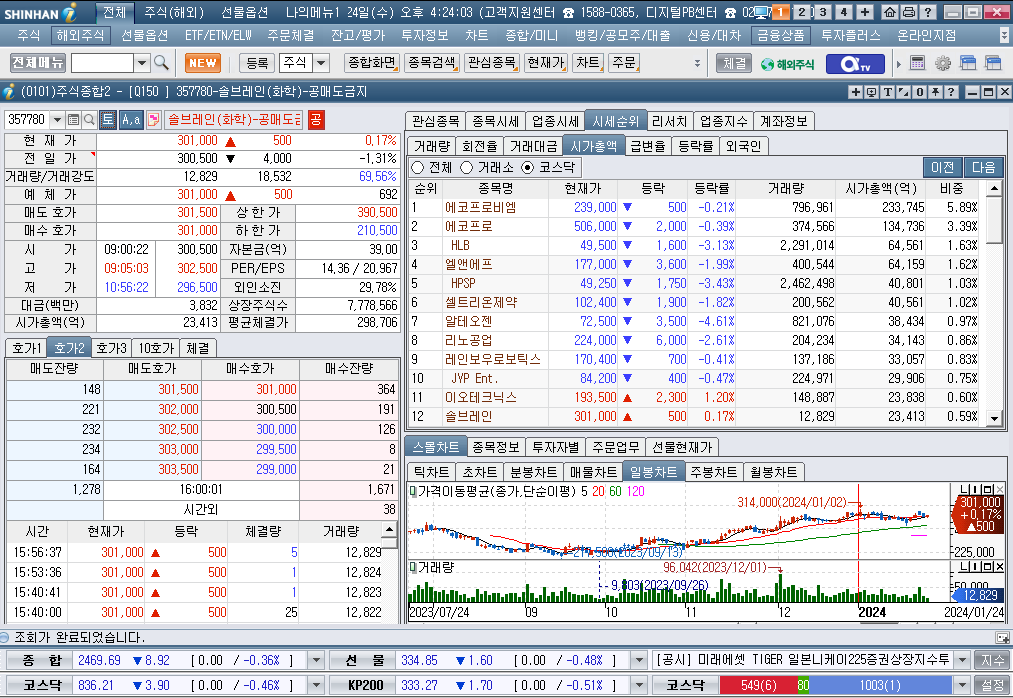This screenshot has height=698, width=1013.
Task: Click the 이전 button
Action: click(943, 167)
